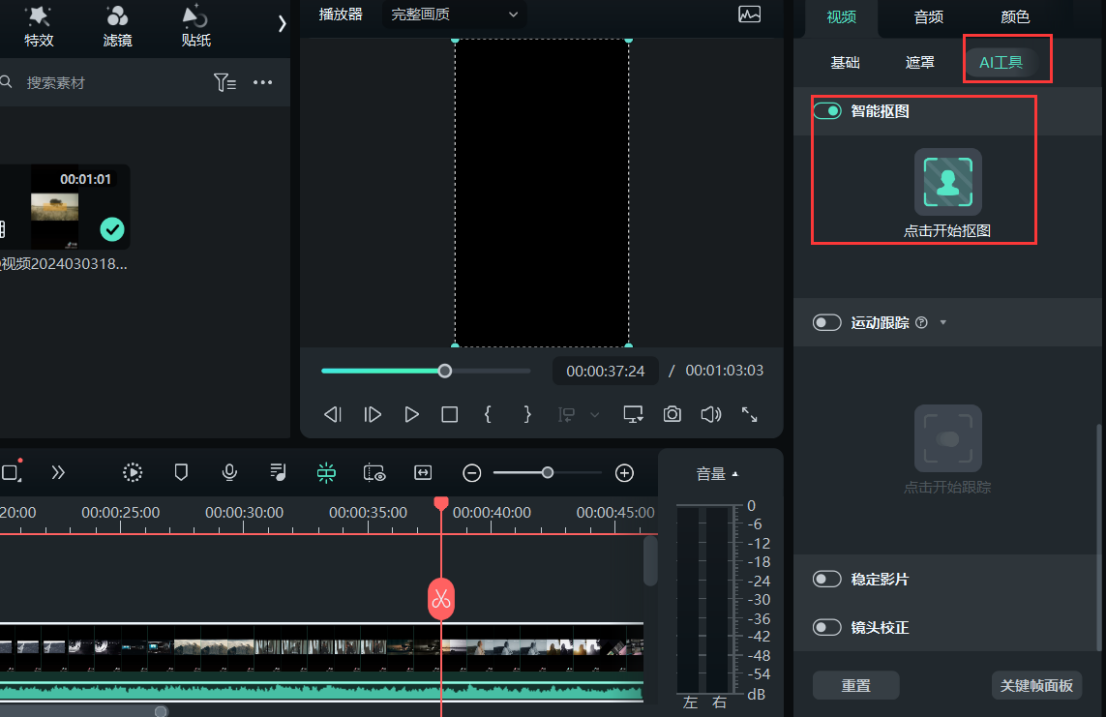Viewport: 1107px width, 718px height.
Task: Expand the 音量 meter dropdown
Action: pyautogui.click(x=717, y=474)
